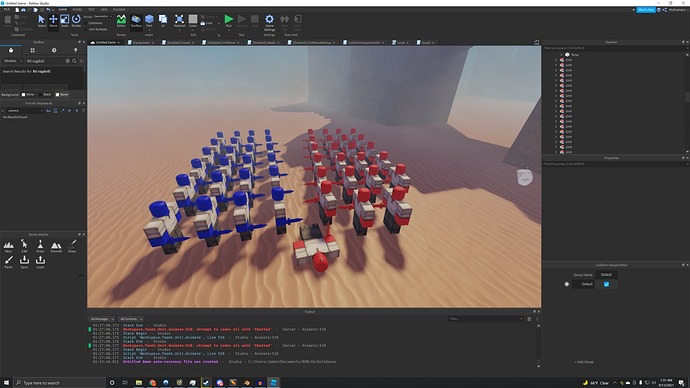Click the What's New button

646,10
